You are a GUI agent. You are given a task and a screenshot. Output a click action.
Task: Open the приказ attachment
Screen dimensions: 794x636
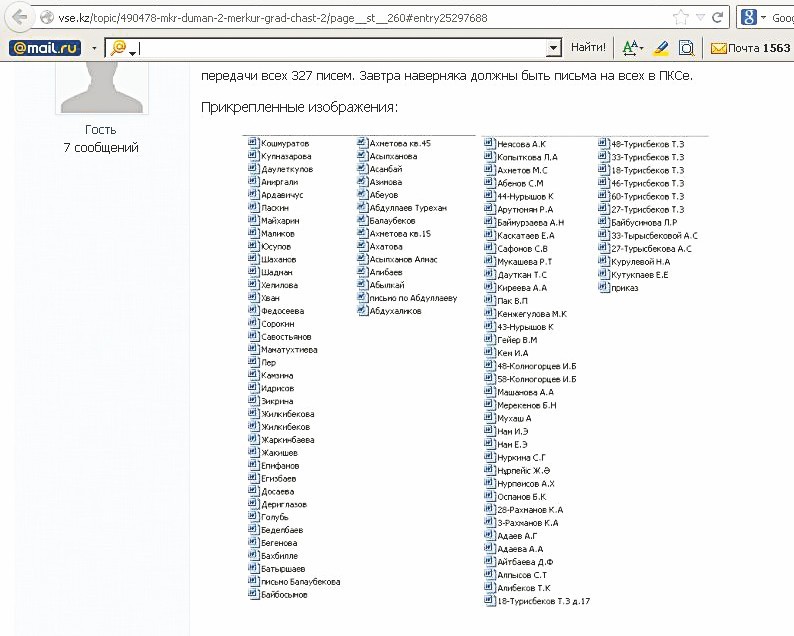625,288
